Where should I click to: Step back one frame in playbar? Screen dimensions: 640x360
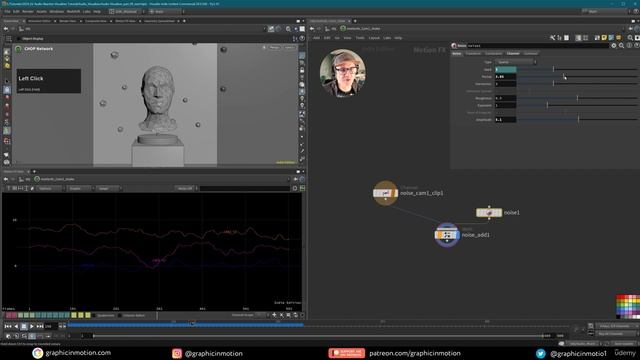click(16, 327)
